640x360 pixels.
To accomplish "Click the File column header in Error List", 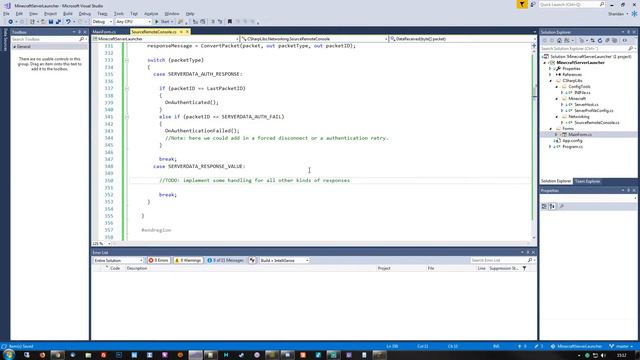I will [x=431, y=269].
